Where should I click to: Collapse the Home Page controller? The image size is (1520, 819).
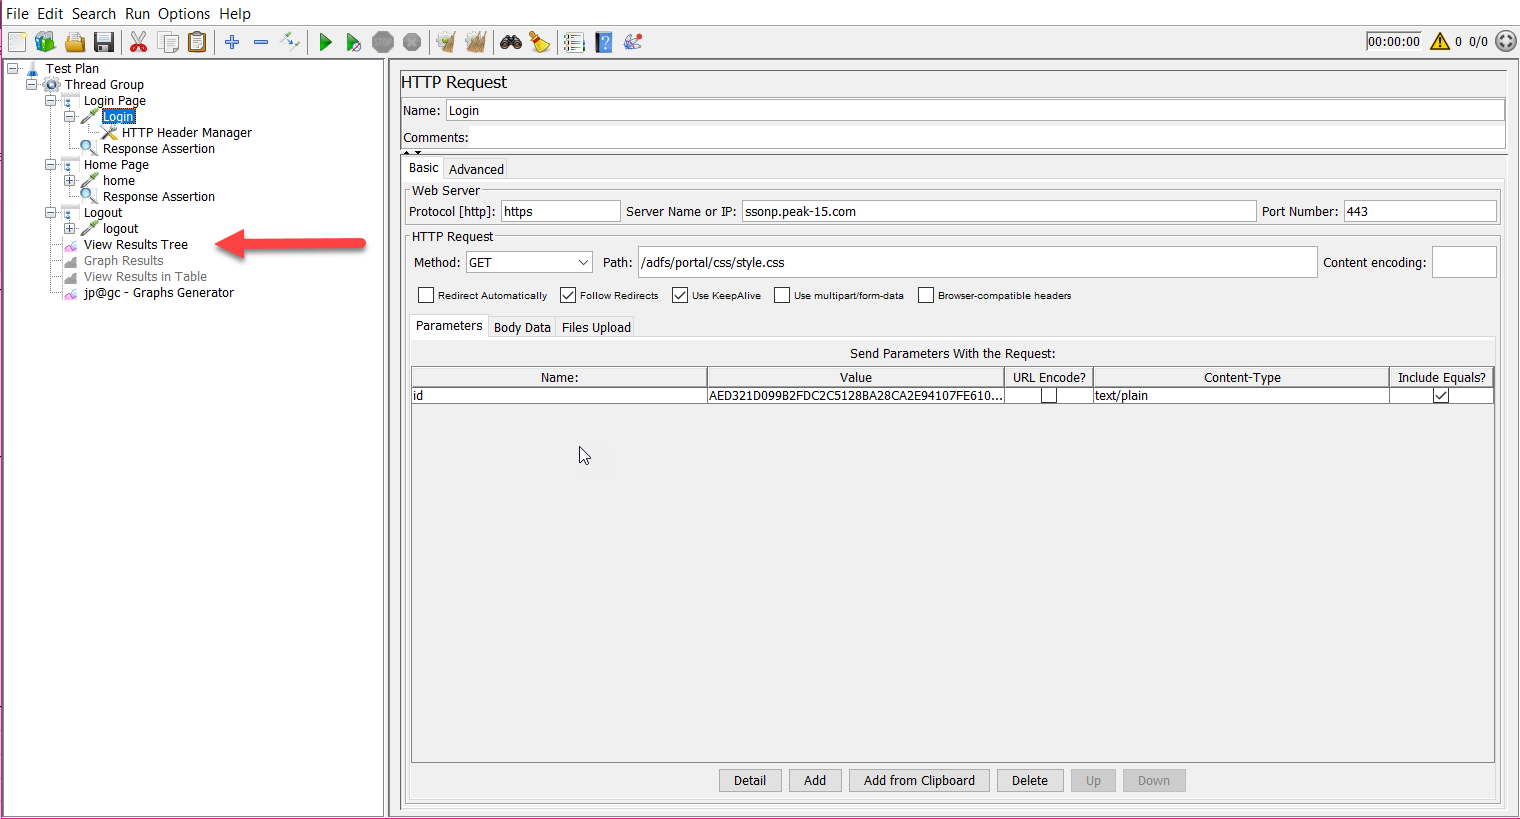point(50,165)
